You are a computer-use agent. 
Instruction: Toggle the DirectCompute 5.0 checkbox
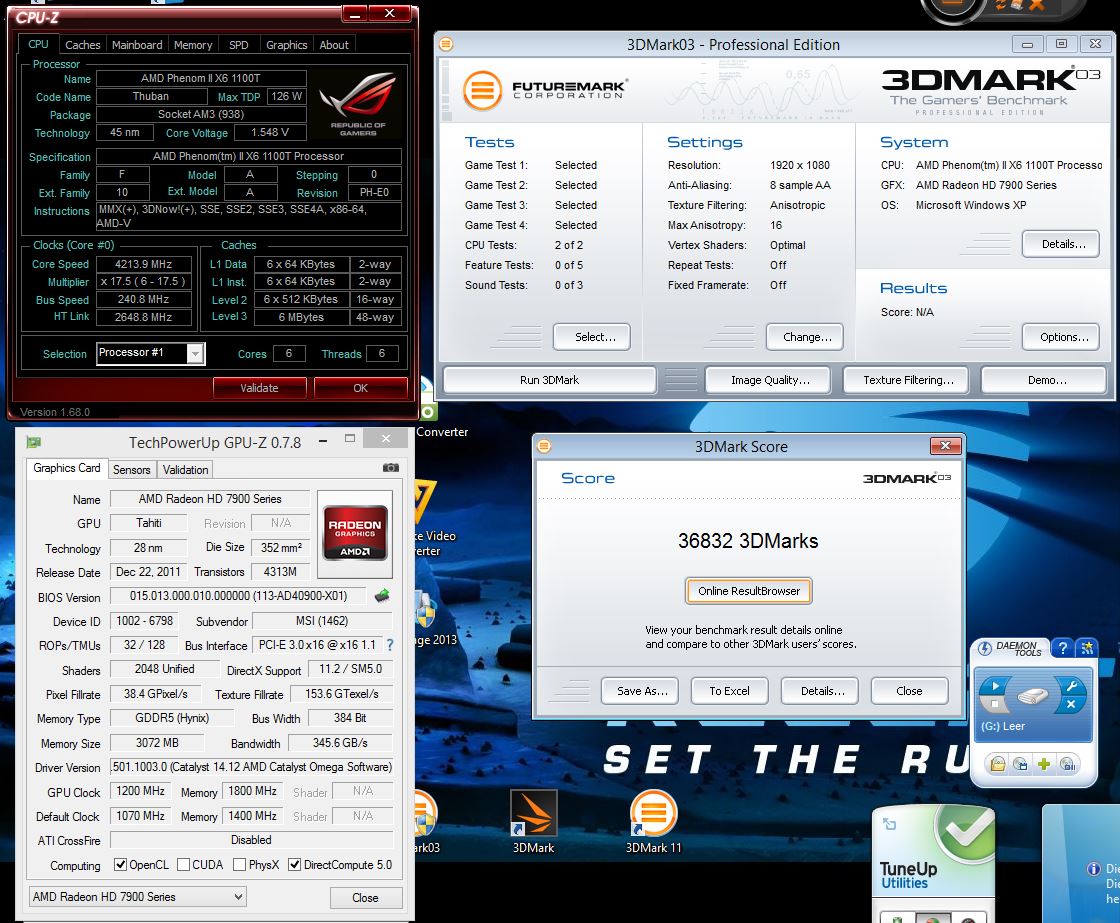click(294, 864)
